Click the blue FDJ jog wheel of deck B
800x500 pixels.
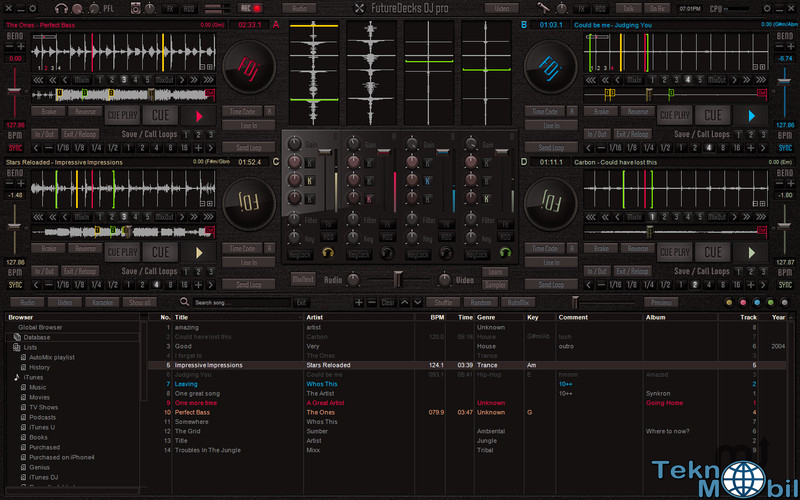click(551, 67)
